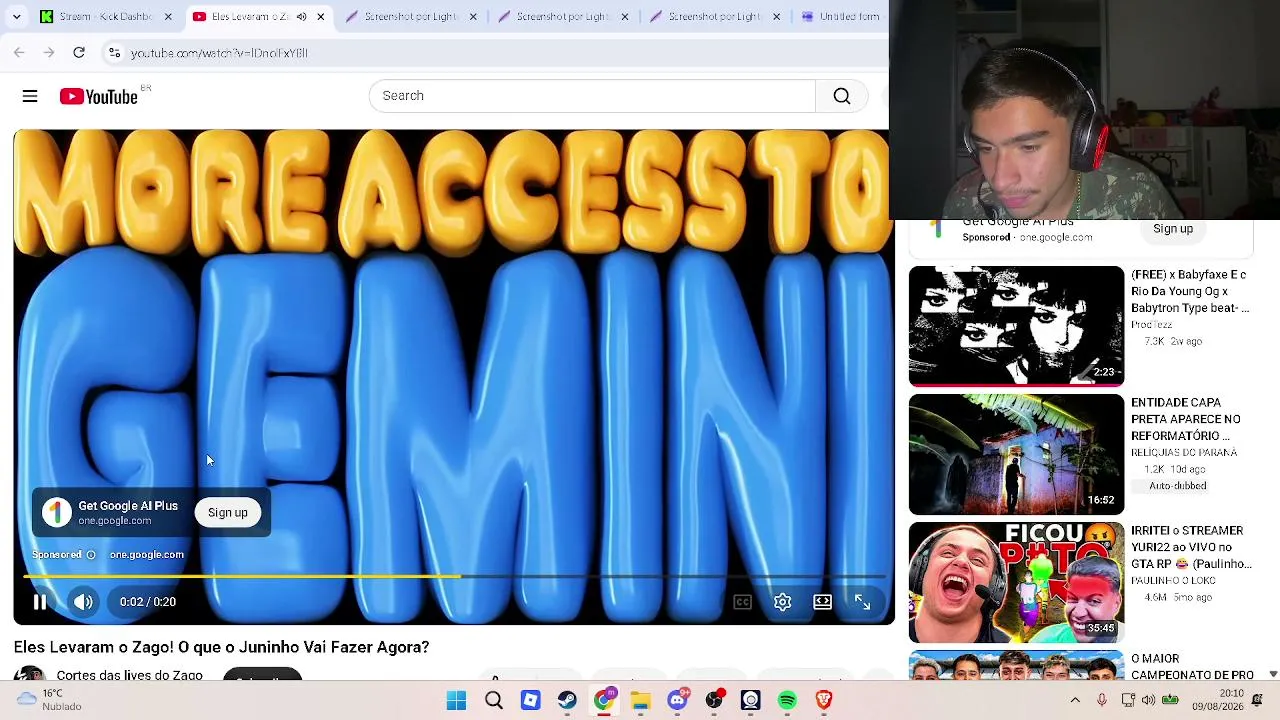Image resolution: width=1280 pixels, height=720 pixels.
Task: Open File Explorer from the taskbar
Action: [640, 700]
